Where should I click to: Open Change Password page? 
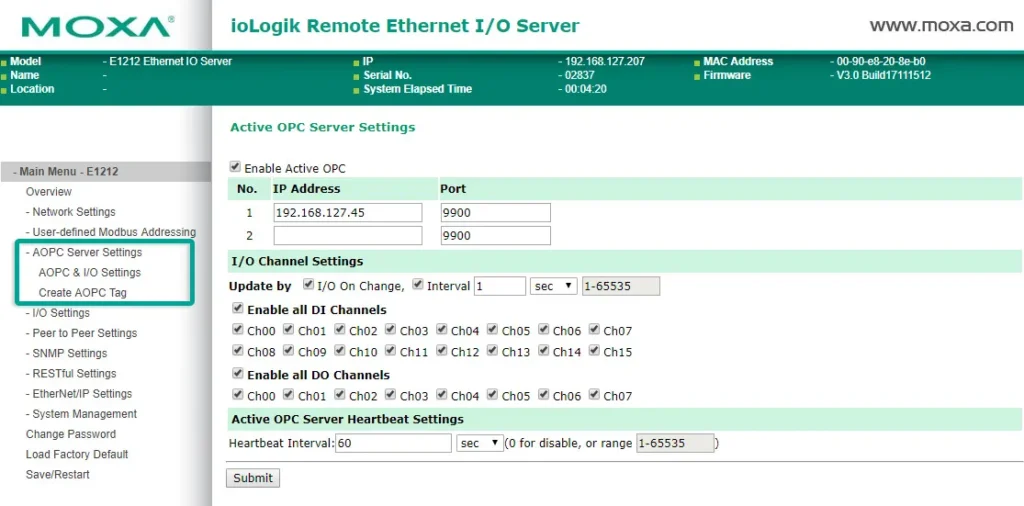[71, 435]
